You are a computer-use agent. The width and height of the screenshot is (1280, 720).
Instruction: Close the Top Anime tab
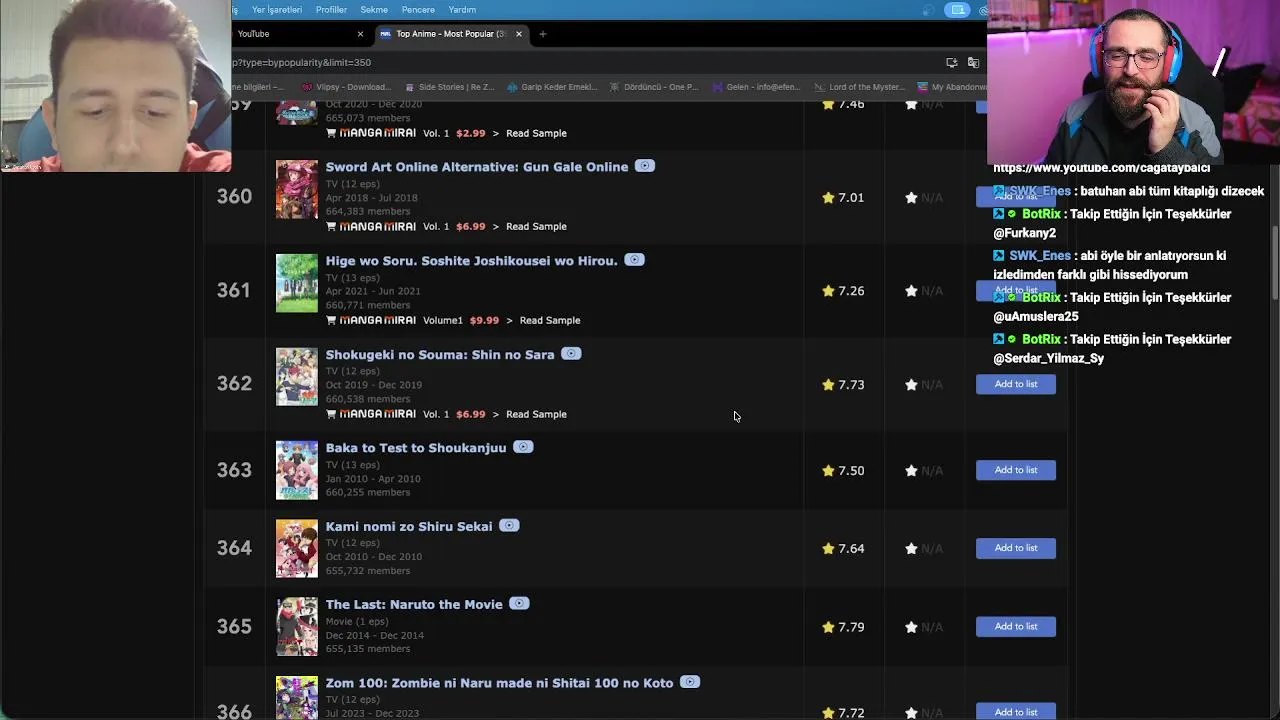point(518,34)
